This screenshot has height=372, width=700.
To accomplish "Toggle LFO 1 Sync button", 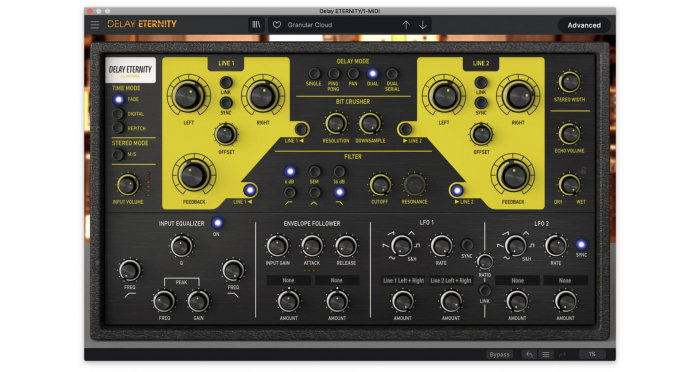I will (467, 245).
